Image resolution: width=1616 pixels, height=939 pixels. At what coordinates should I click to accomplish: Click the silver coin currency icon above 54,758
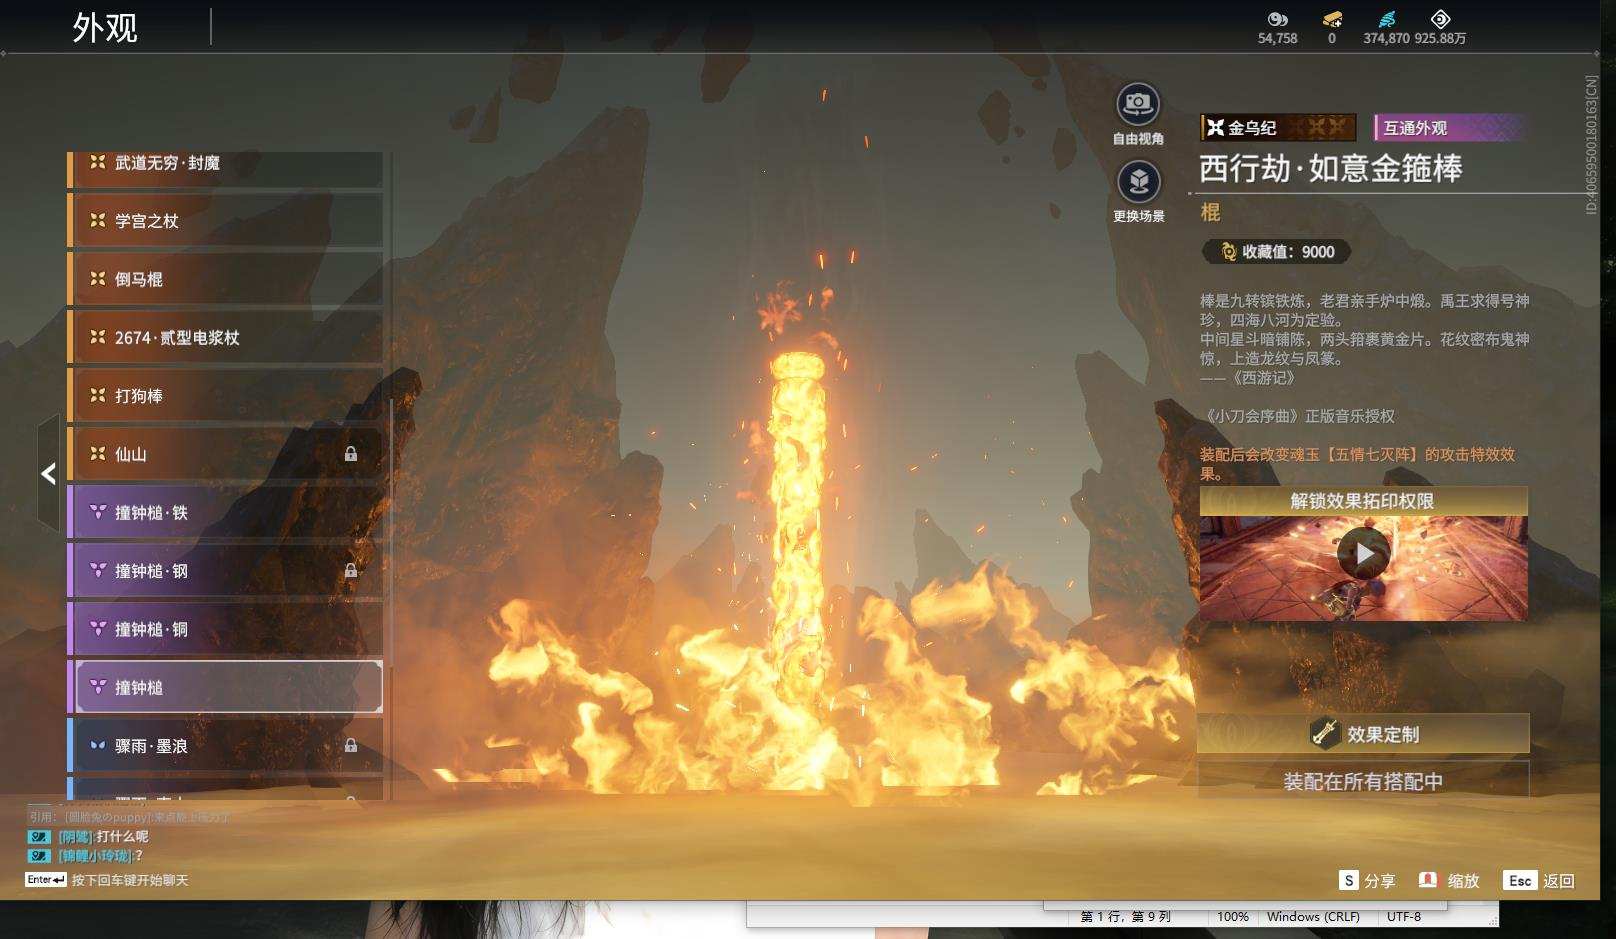coord(1277,19)
